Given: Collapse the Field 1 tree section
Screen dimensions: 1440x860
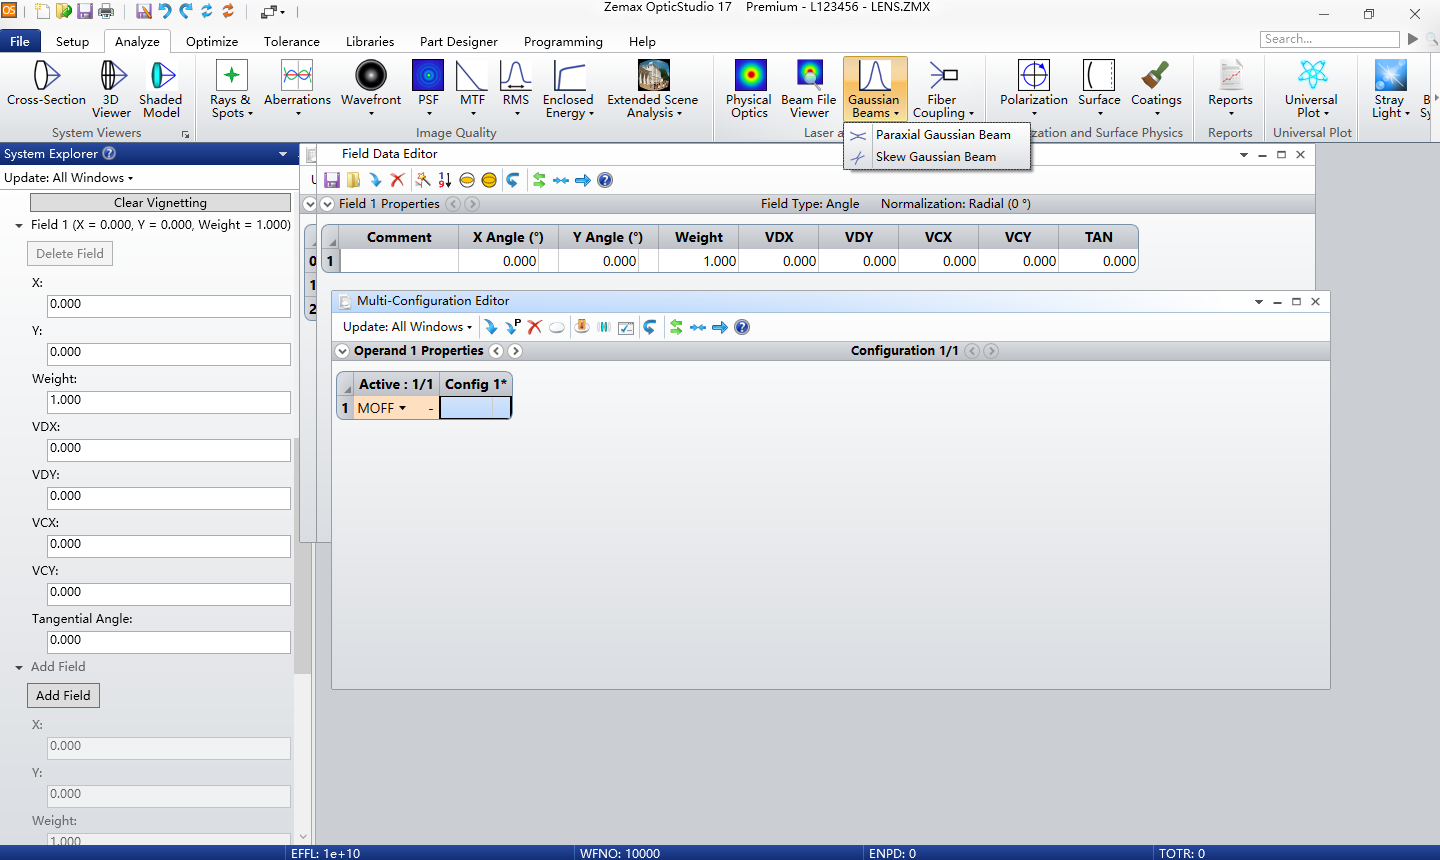Looking at the screenshot, I should [19, 226].
